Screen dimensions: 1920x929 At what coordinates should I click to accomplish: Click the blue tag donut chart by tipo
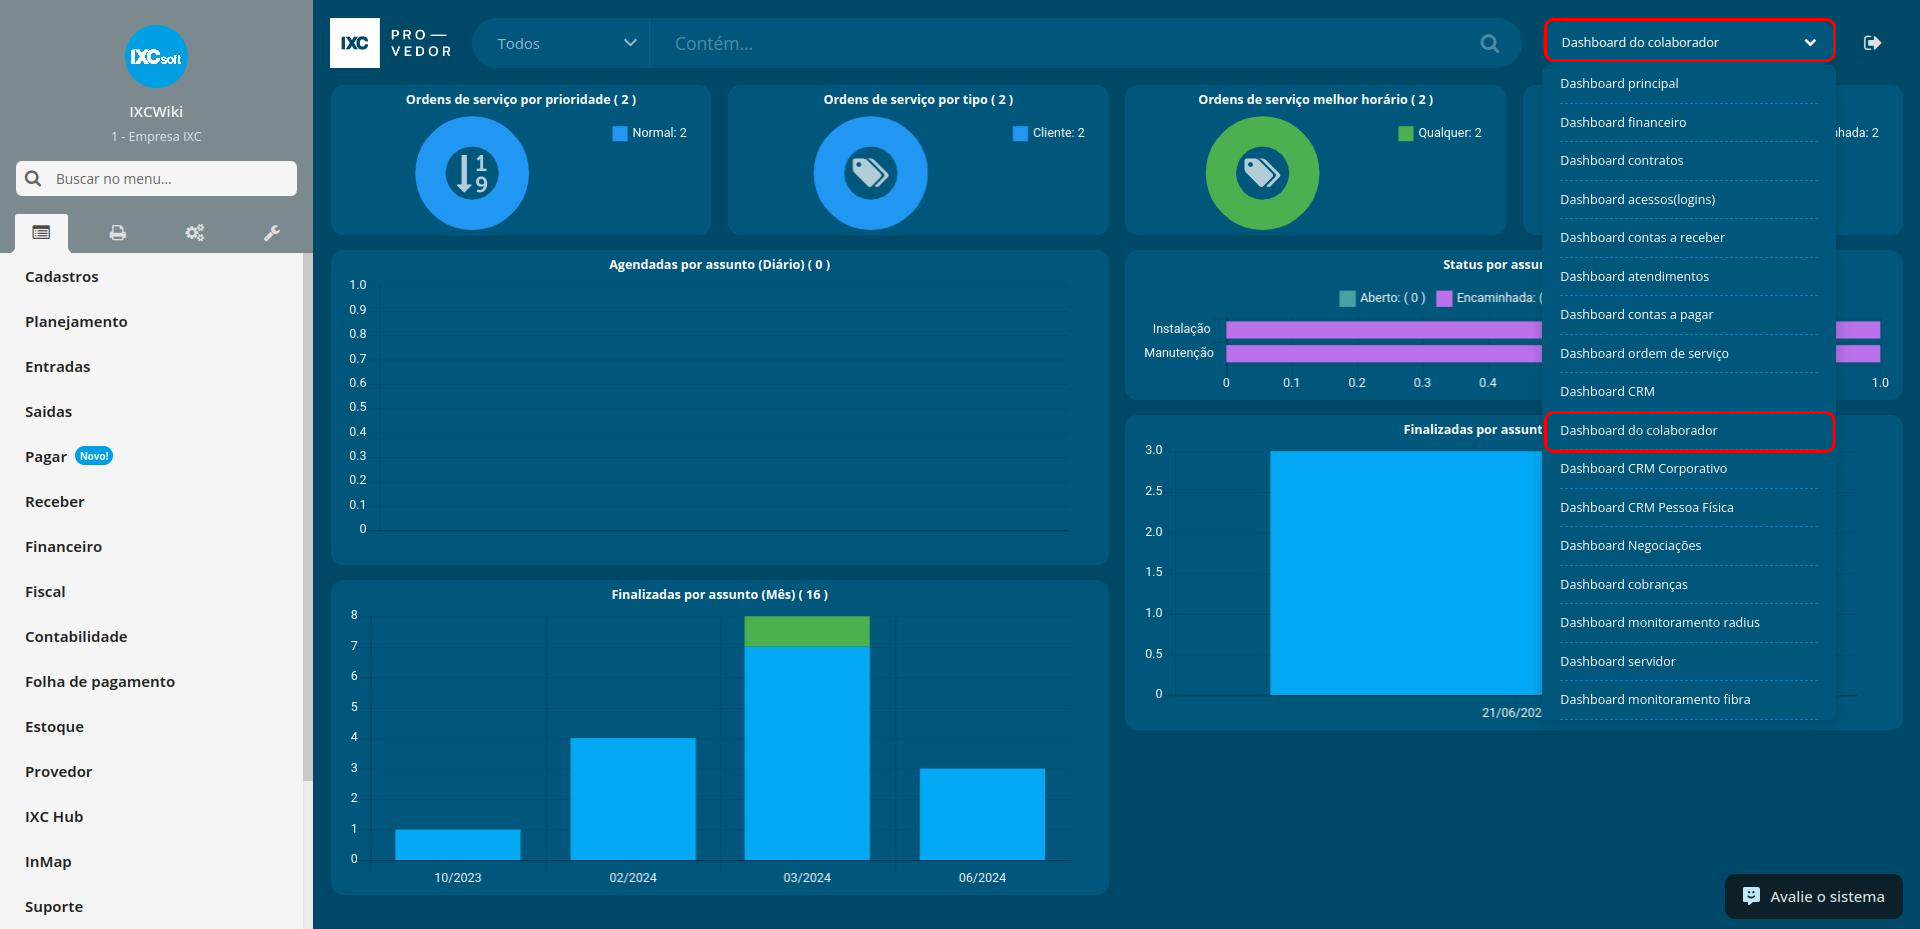(x=870, y=173)
